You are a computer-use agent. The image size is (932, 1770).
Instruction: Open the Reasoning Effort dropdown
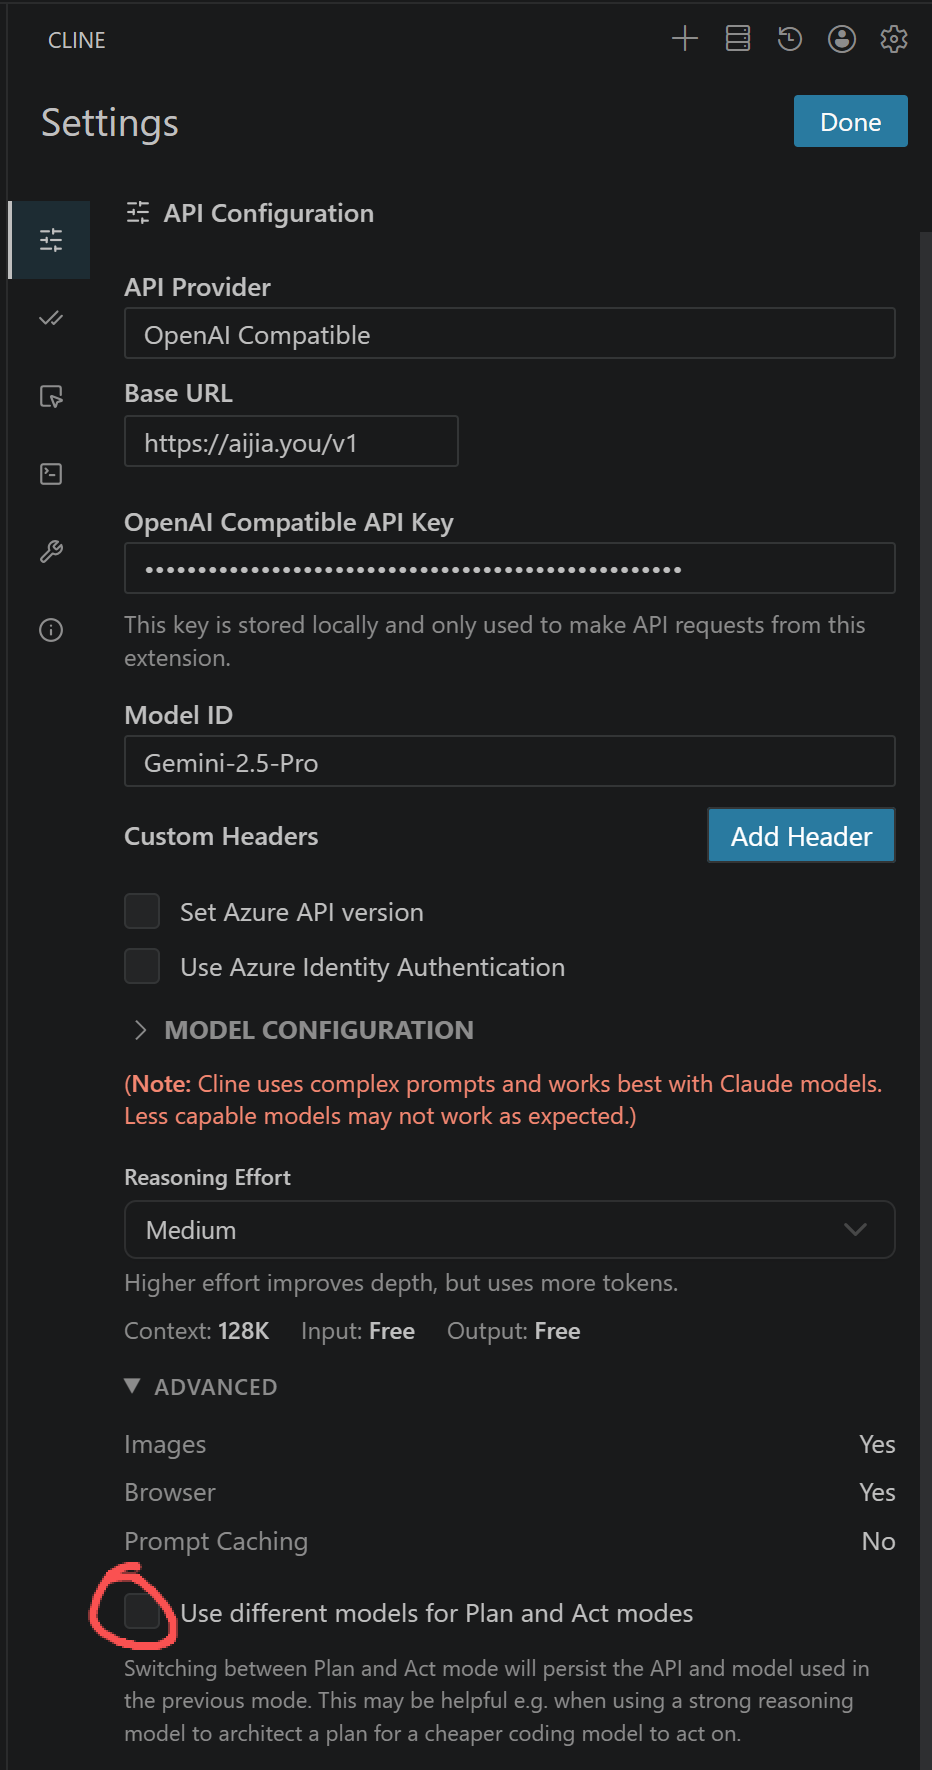click(509, 1229)
